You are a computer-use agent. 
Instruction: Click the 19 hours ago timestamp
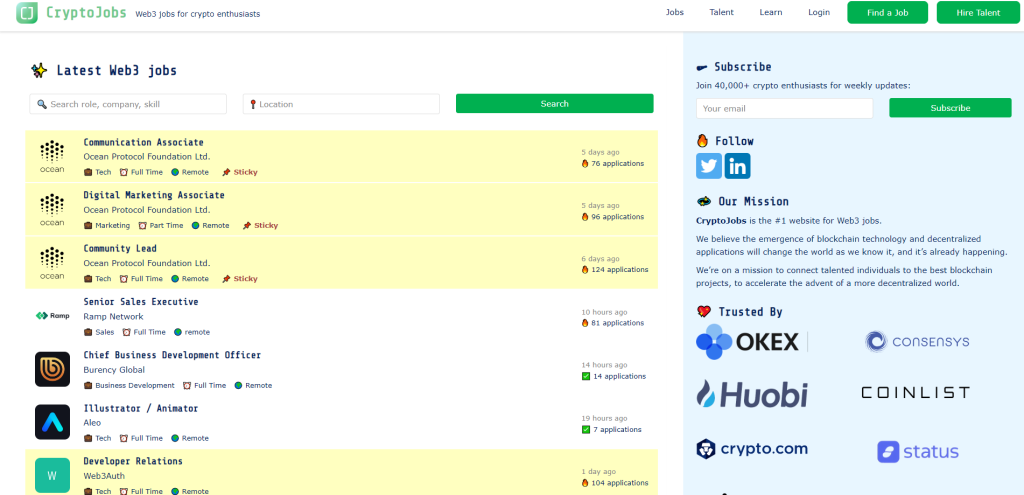click(x=605, y=419)
